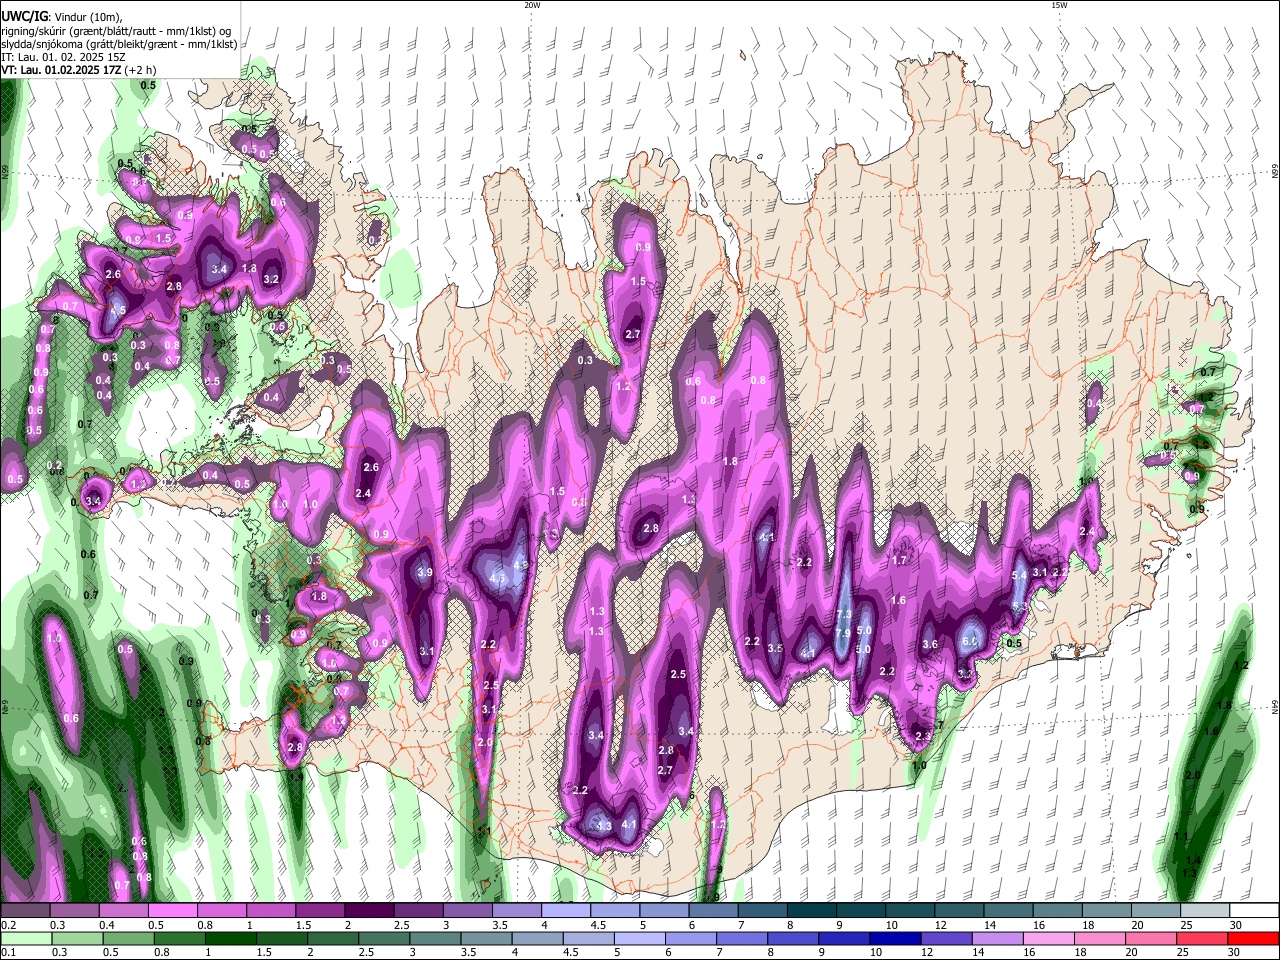
Task: Select the dull mauve swatch labeled 0.2
Action: pos(25,911)
